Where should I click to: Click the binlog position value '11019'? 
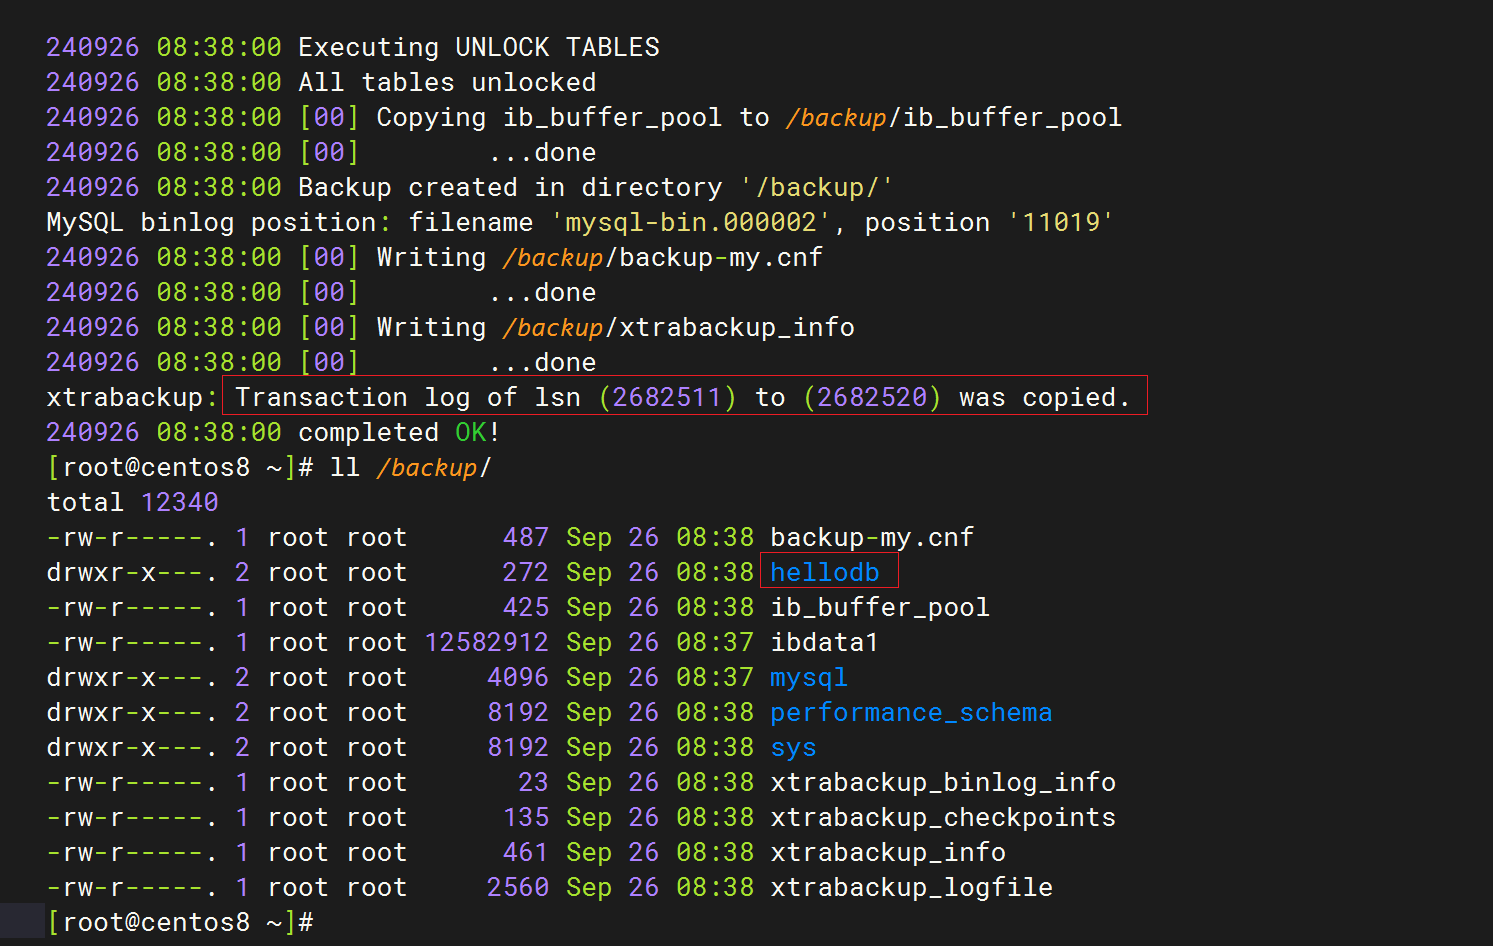(1061, 223)
